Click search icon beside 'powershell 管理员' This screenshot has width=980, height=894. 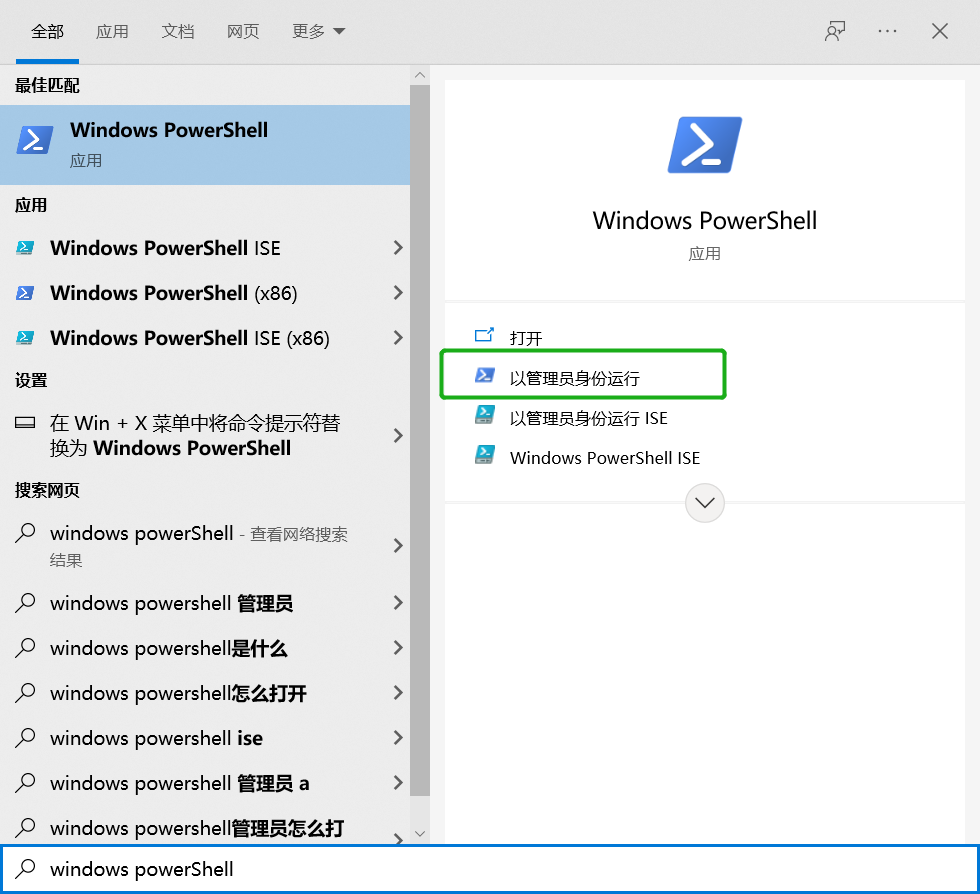pyautogui.click(x=25, y=603)
